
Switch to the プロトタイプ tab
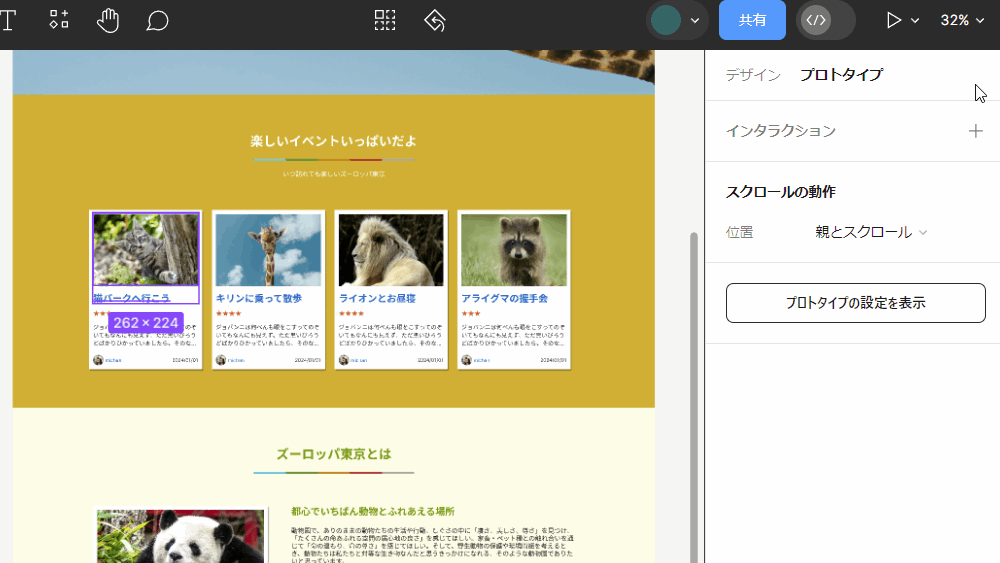tap(841, 75)
